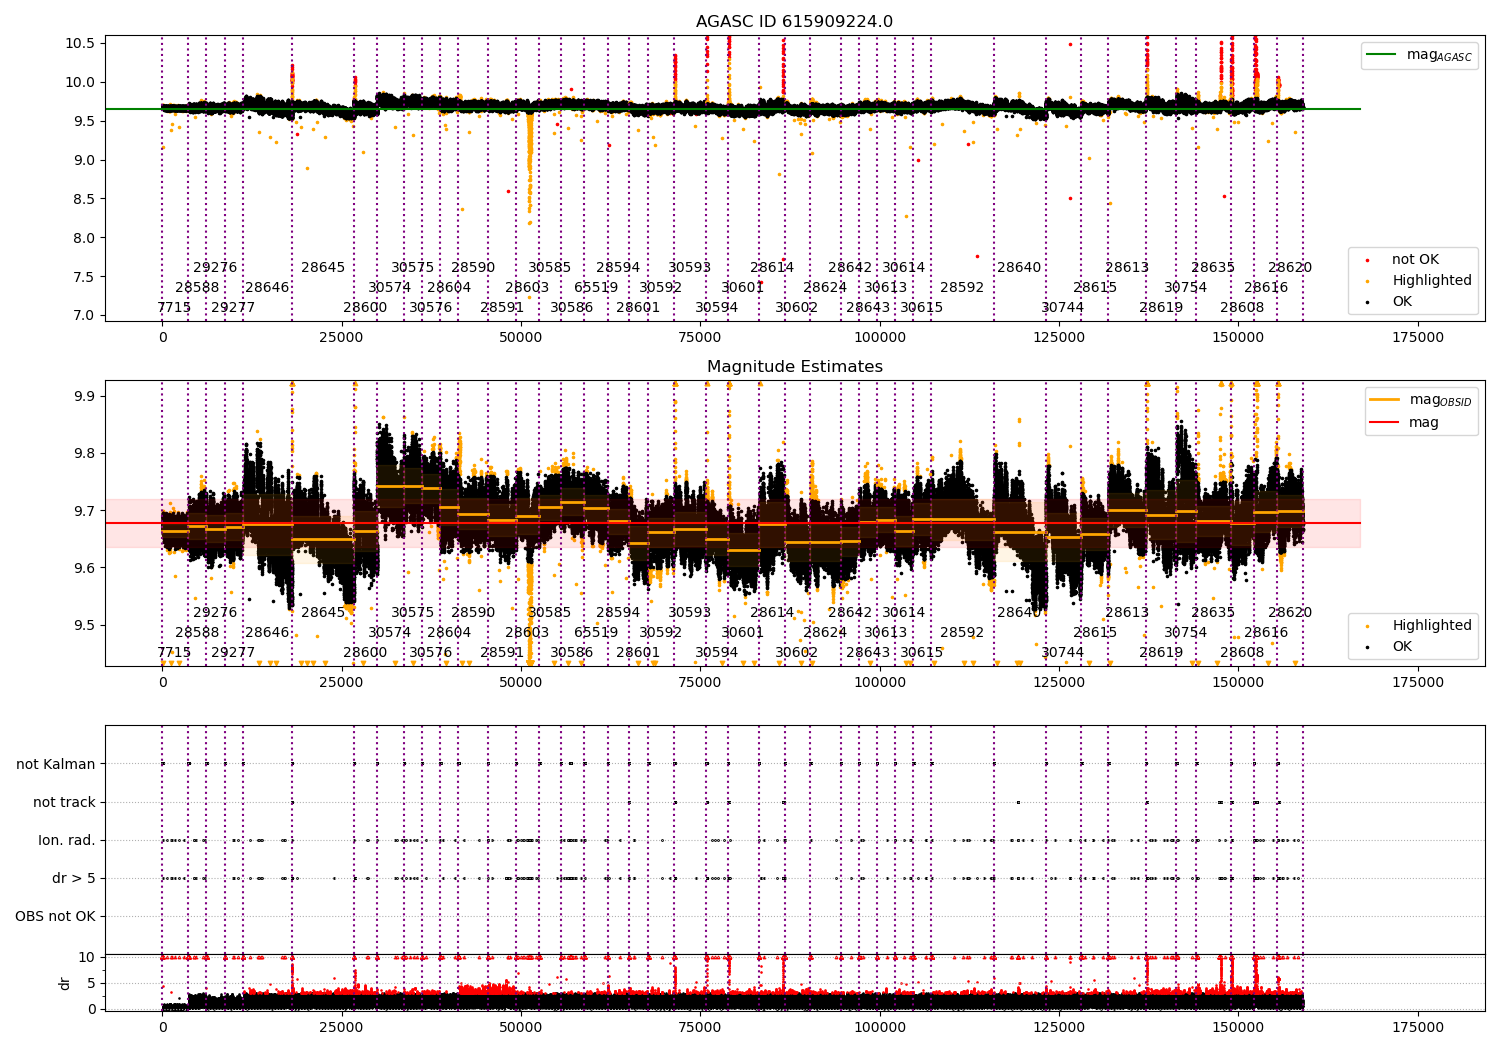Click obsid label 30744 in top plot
This screenshot has width=1500, height=1050.
(1063, 308)
